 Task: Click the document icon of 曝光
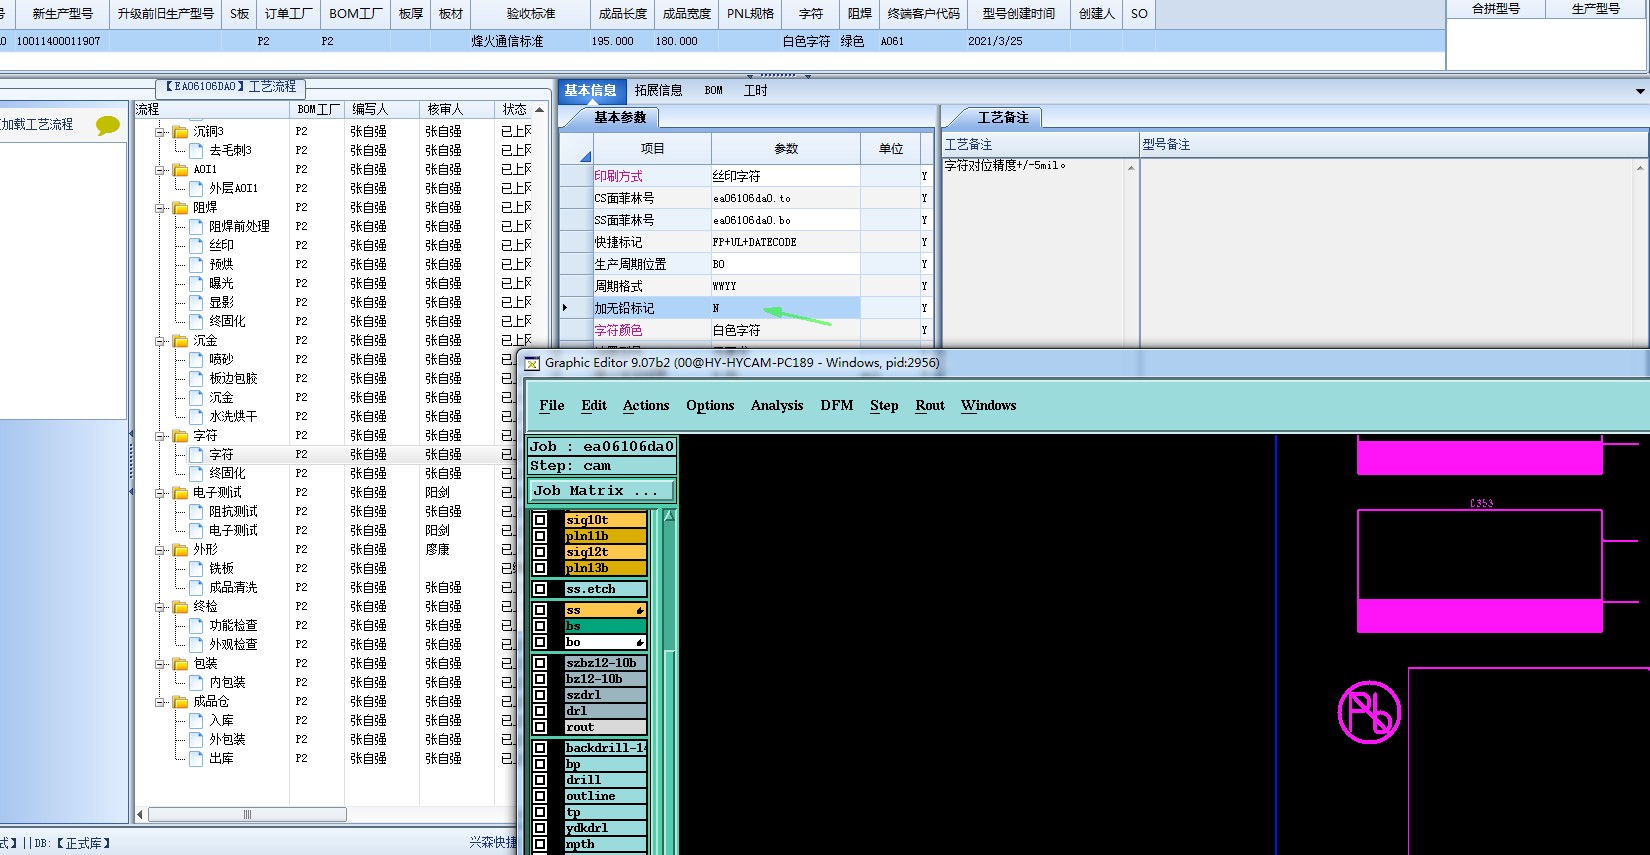pyautogui.click(x=196, y=283)
